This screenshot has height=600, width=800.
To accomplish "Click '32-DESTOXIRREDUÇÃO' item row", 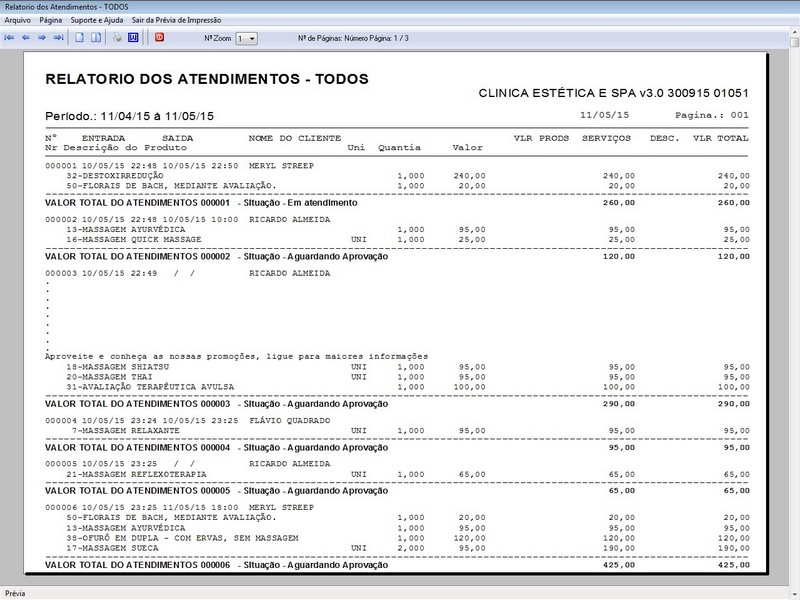I will 397,176.
